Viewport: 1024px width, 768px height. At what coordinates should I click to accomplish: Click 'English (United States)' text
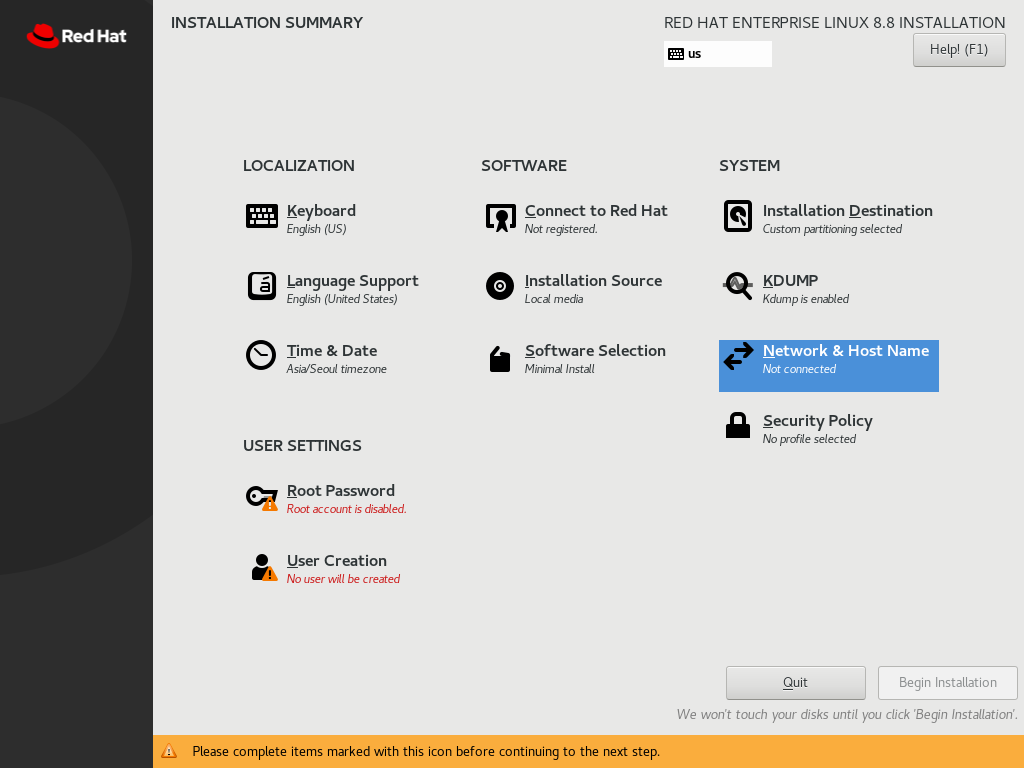[342, 299]
